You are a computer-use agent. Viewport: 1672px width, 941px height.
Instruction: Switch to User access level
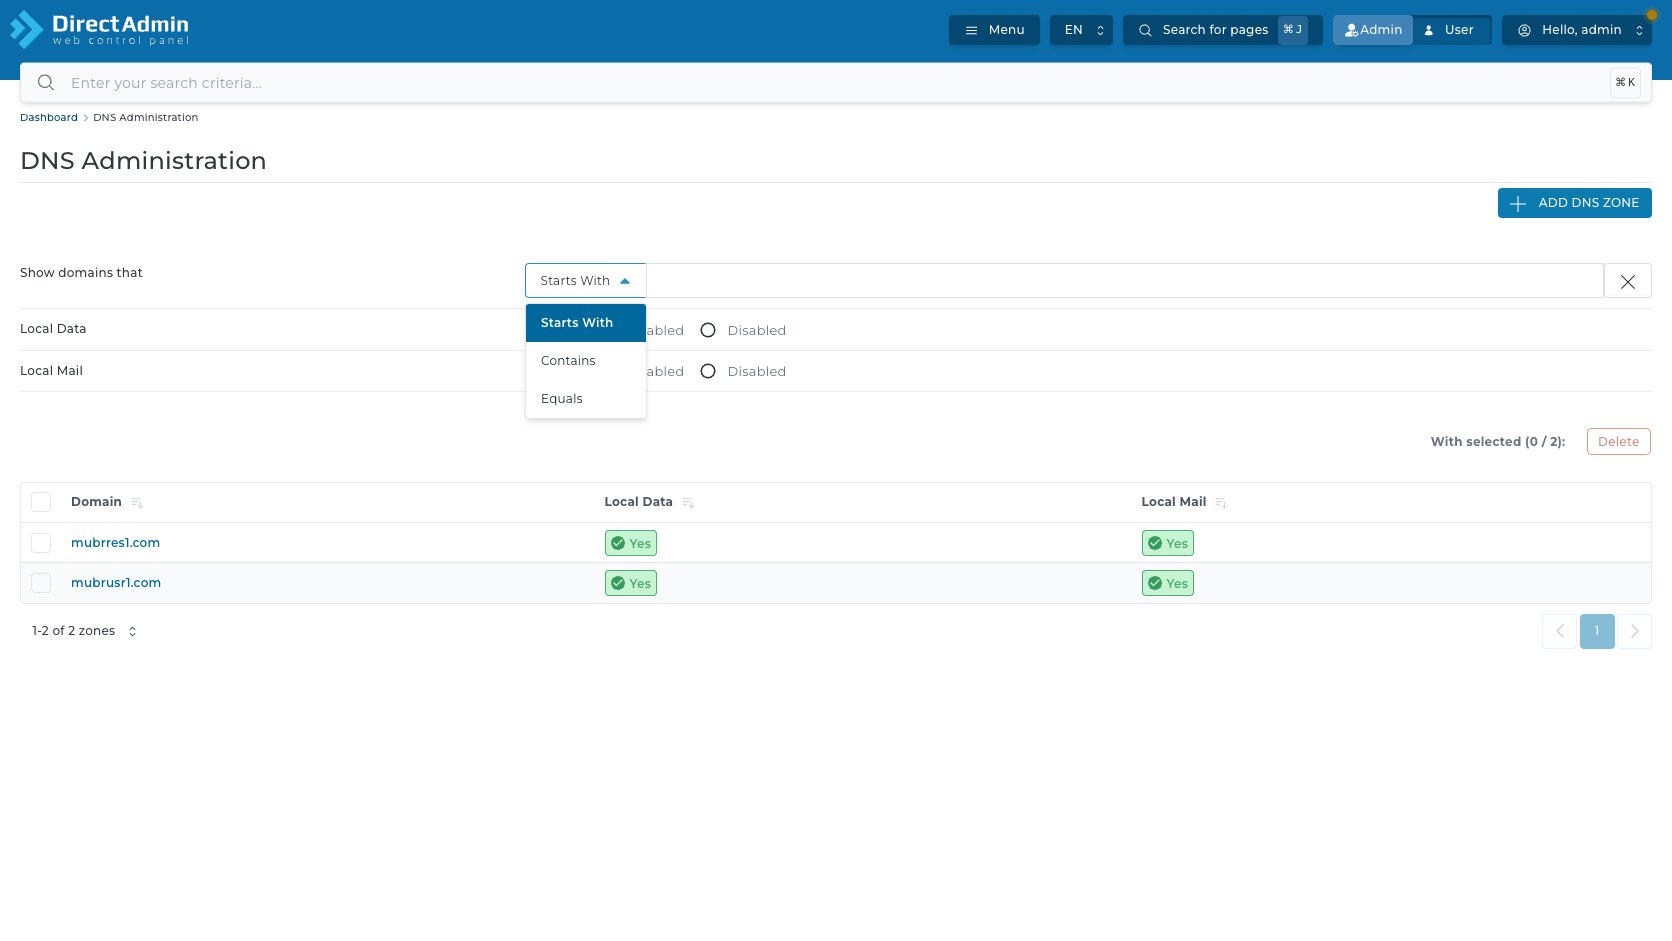pos(1452,30)
